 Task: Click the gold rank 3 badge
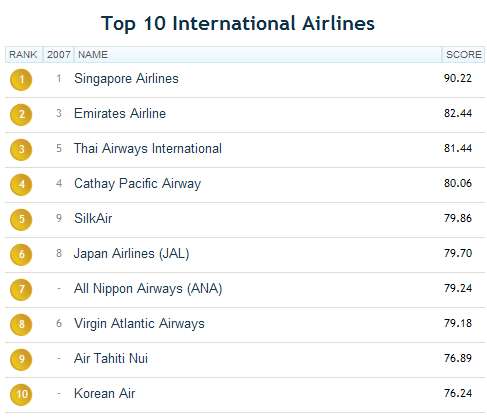tap(21, 150)
